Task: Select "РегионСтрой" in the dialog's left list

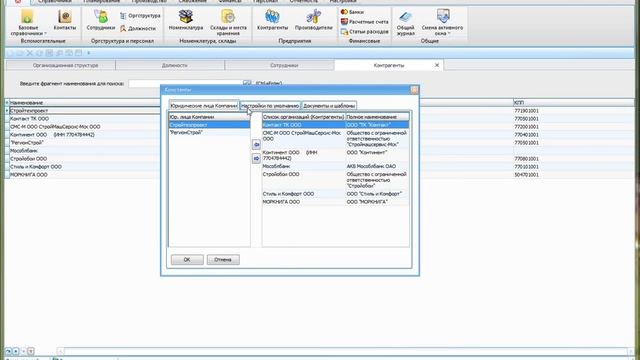Action: [x=209, y=133]
